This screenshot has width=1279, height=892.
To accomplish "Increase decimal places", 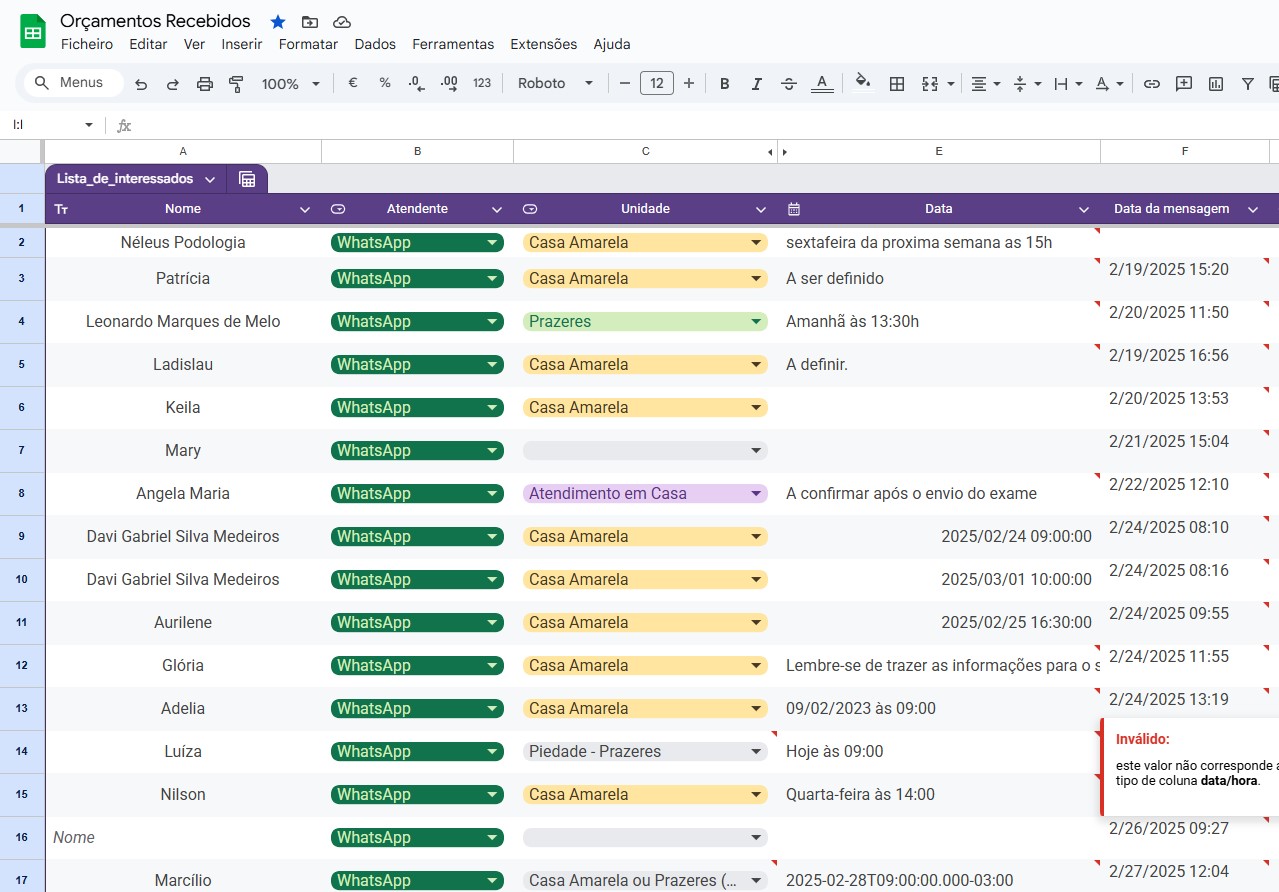I will pos(449,83).
